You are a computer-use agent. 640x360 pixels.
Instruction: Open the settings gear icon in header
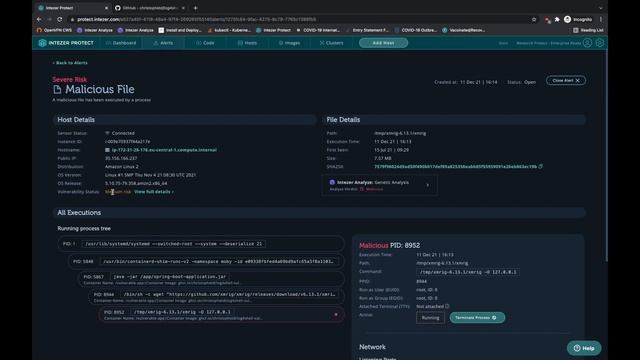pyautogui.click(x=600, y=43)
